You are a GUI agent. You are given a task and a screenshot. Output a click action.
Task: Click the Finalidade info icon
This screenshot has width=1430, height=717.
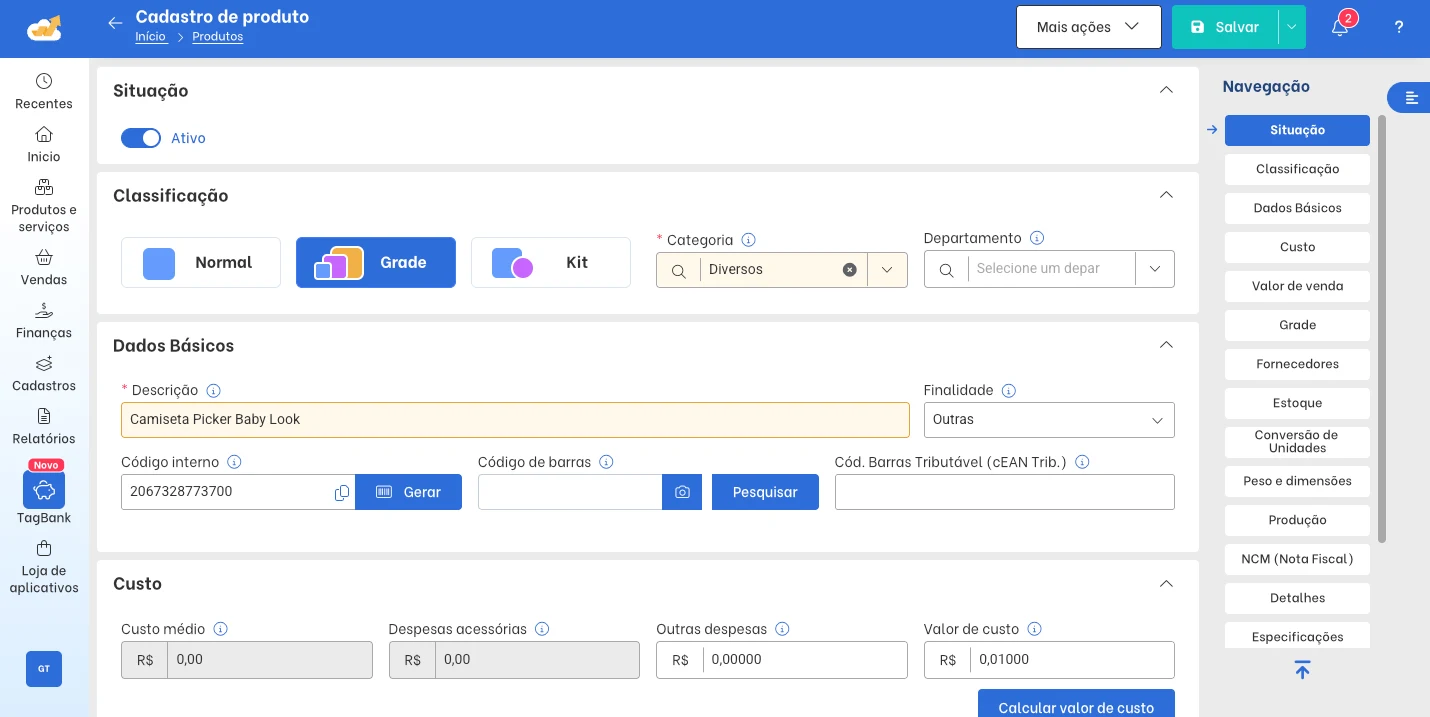(1009, 391)
